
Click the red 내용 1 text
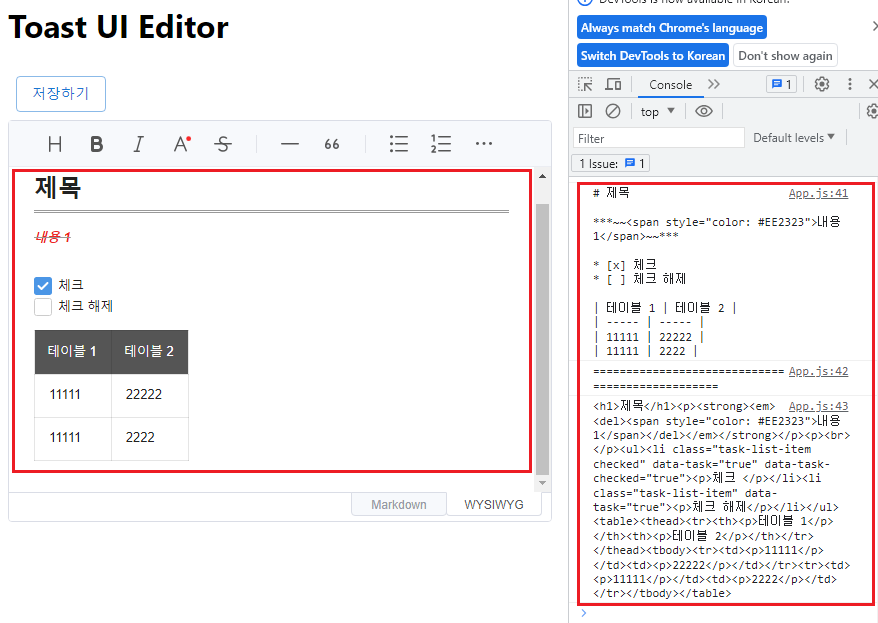pos(53,237)
